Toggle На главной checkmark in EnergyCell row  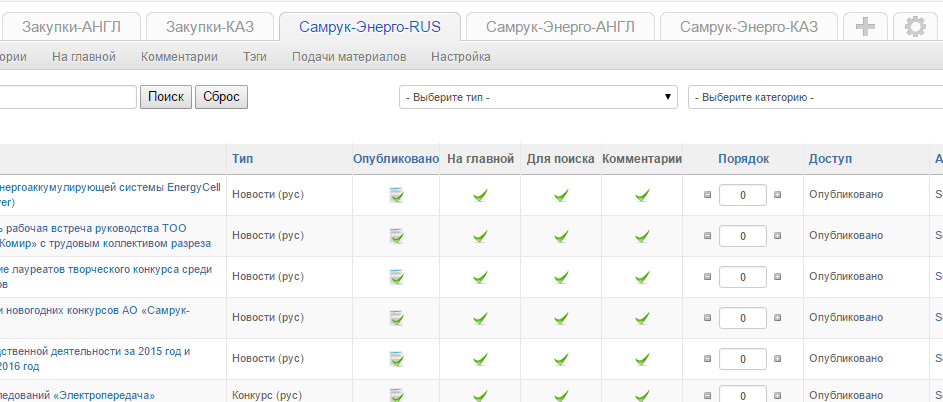tap(480, 195)
